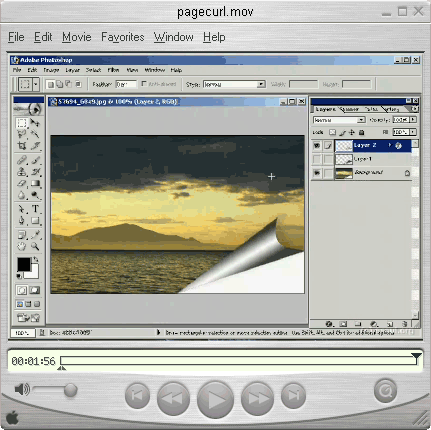Select the Blur tool
The width and height of the screenshot is (431, 430).
22,195
